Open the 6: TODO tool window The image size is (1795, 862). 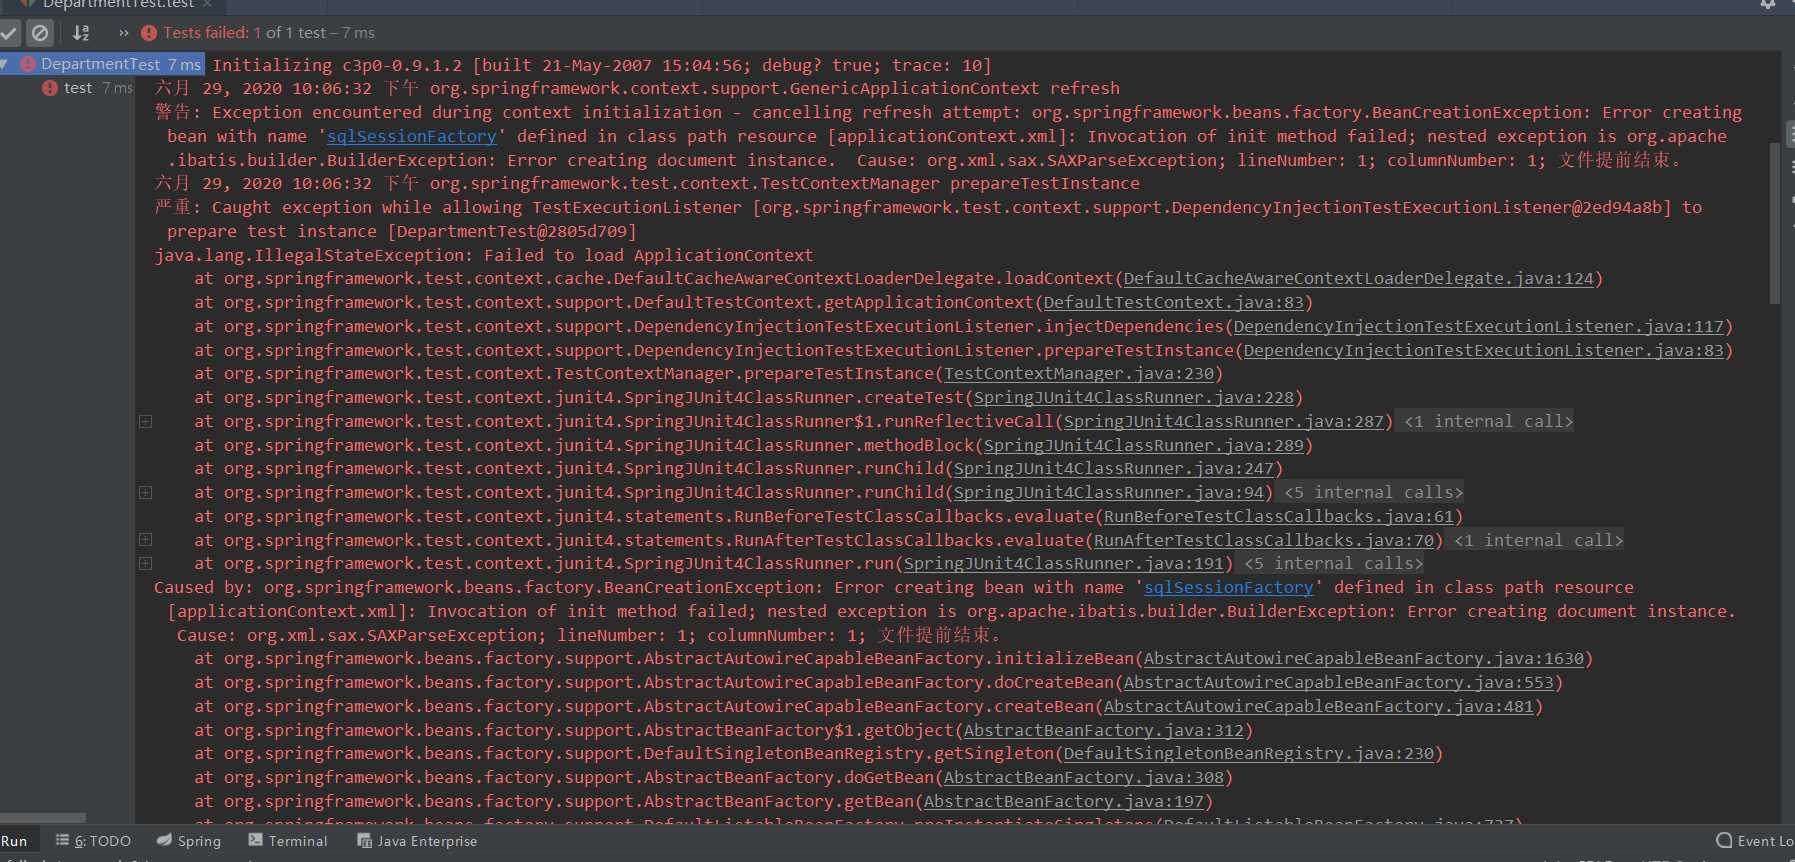point(93,841)
